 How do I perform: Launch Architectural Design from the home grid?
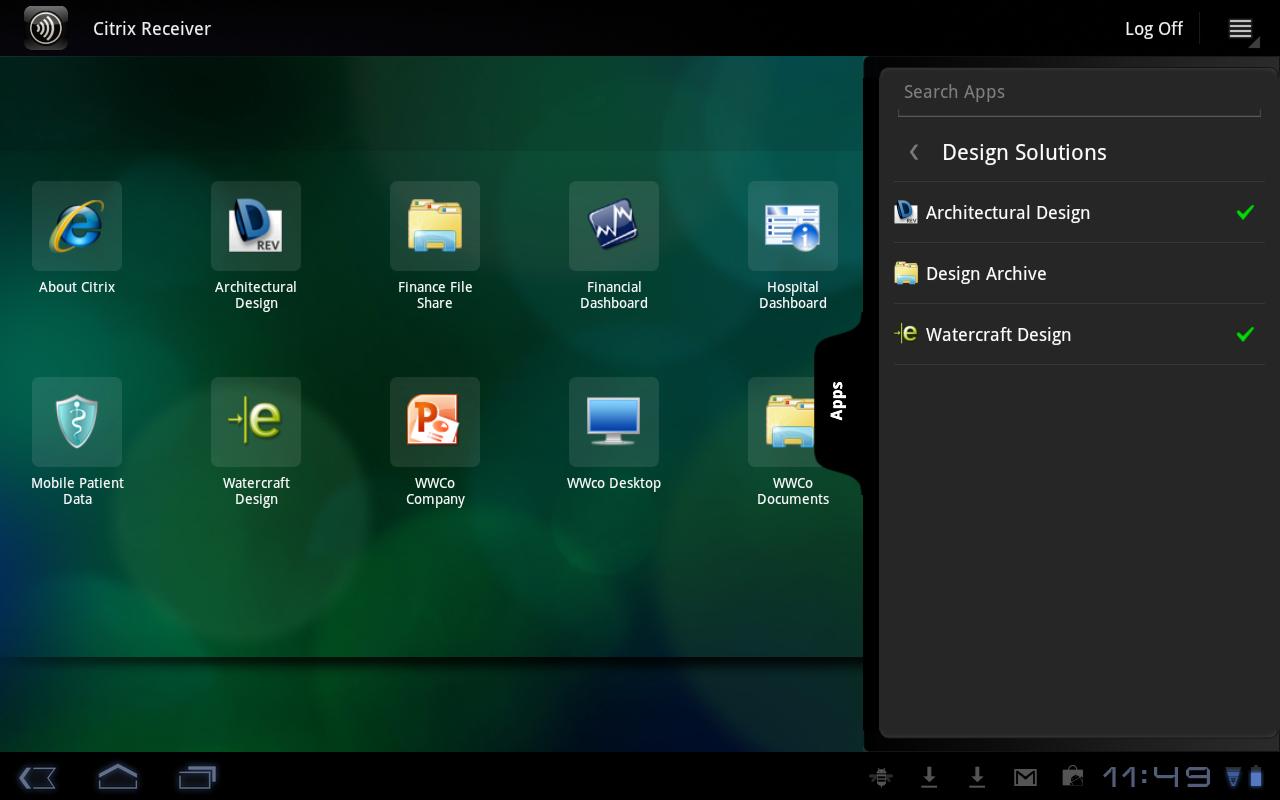pyautogui.click(x=256, y=226)
